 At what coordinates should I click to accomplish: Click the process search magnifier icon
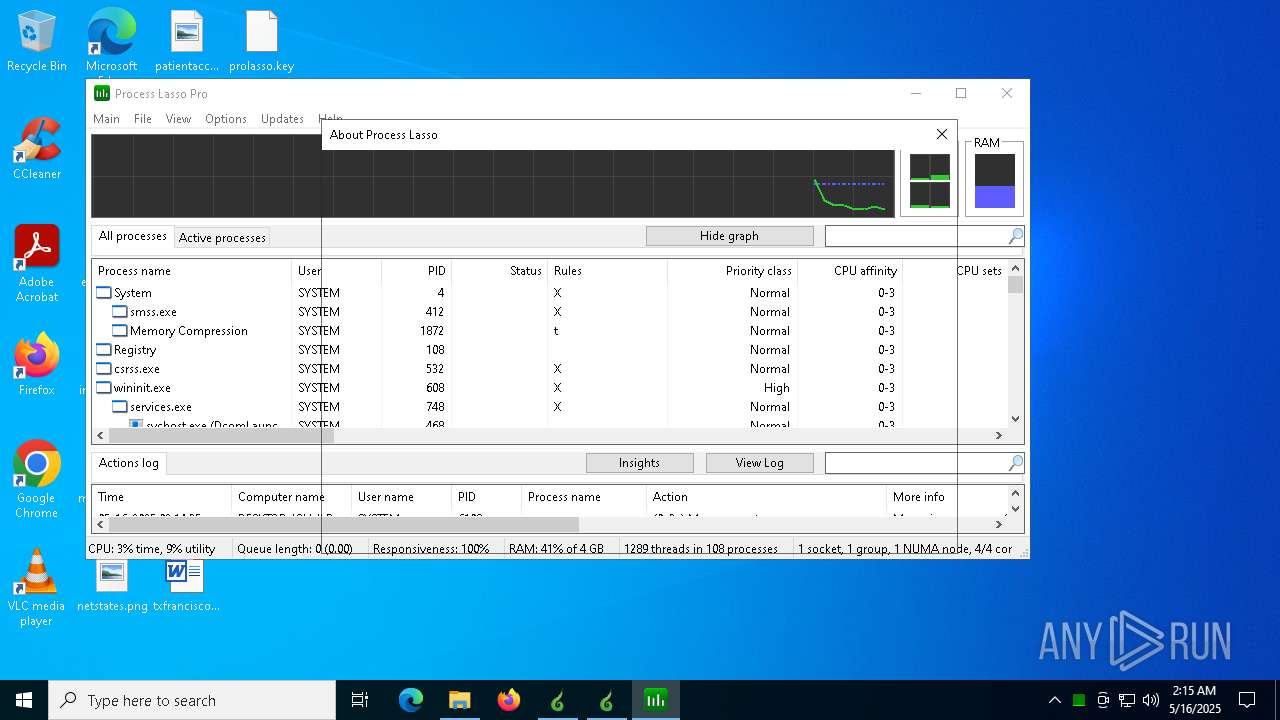pyautogui.click(x=1015, y=236)
